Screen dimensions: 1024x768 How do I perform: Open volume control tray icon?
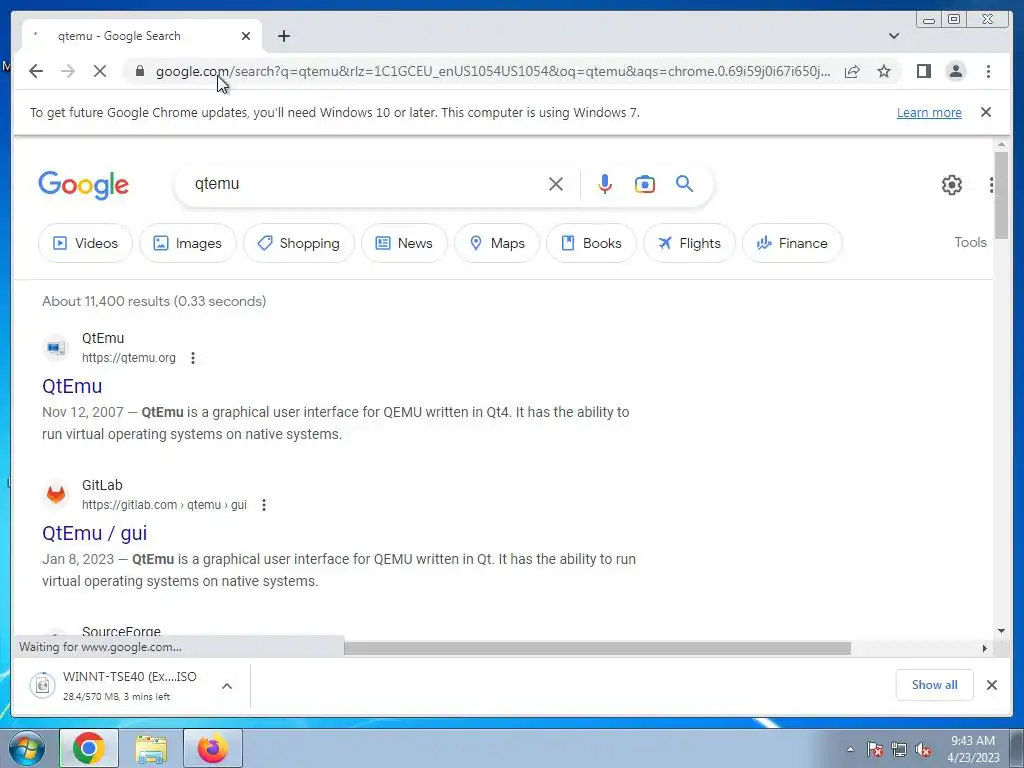(x=923, y=750)
